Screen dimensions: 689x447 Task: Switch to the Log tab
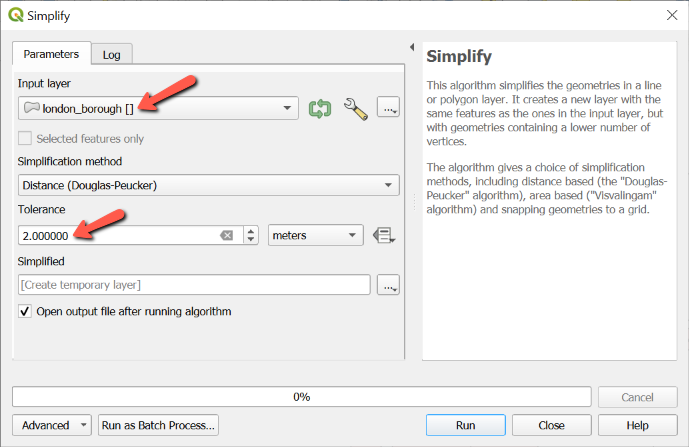[x=112, y=55]
